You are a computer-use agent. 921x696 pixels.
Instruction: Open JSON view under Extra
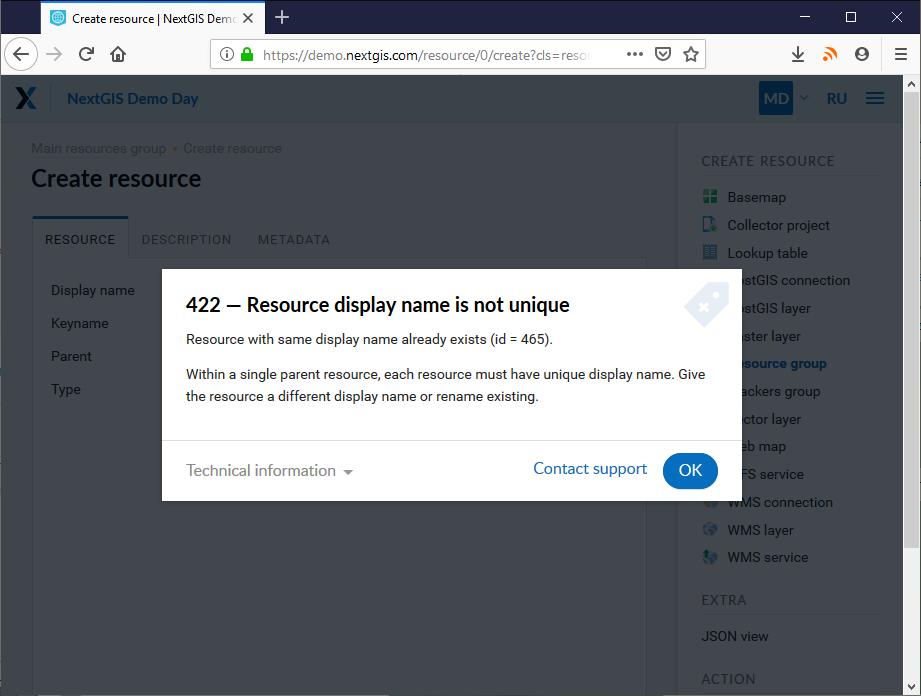point(735,636)
